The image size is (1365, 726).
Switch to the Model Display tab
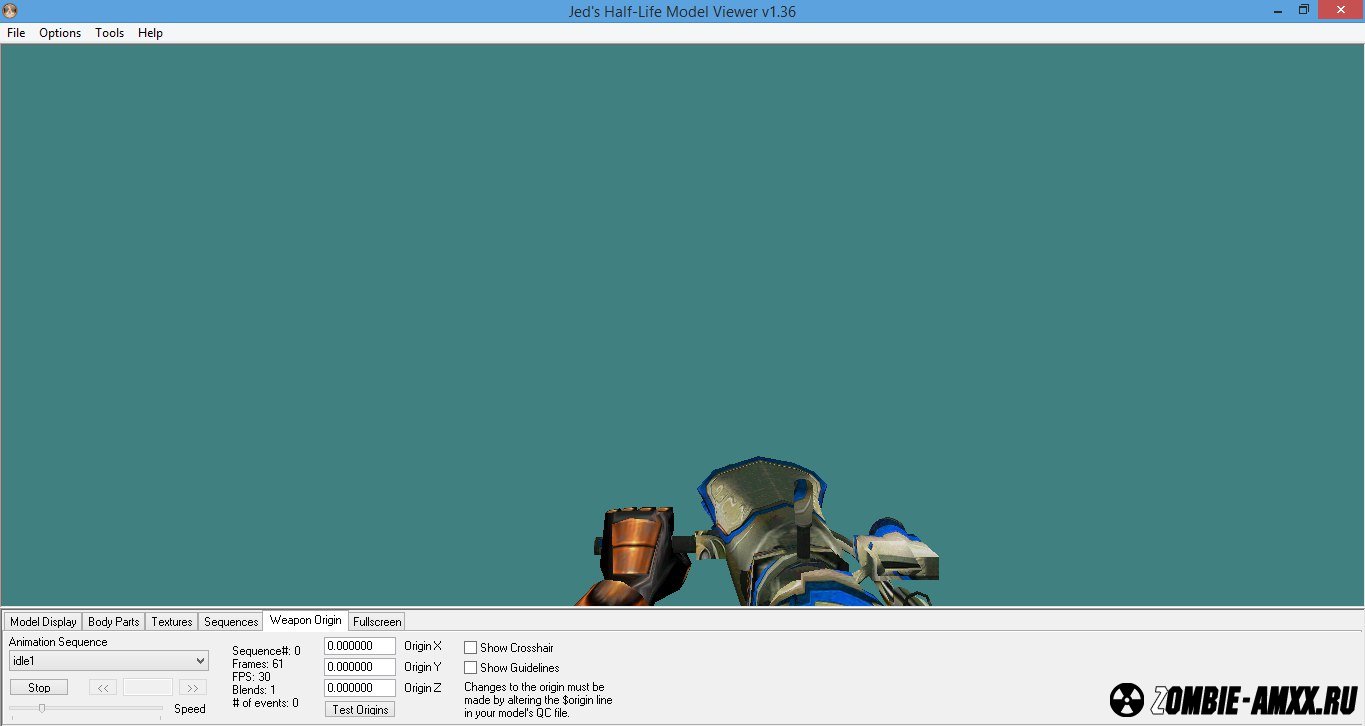click(x=43, y=621)
